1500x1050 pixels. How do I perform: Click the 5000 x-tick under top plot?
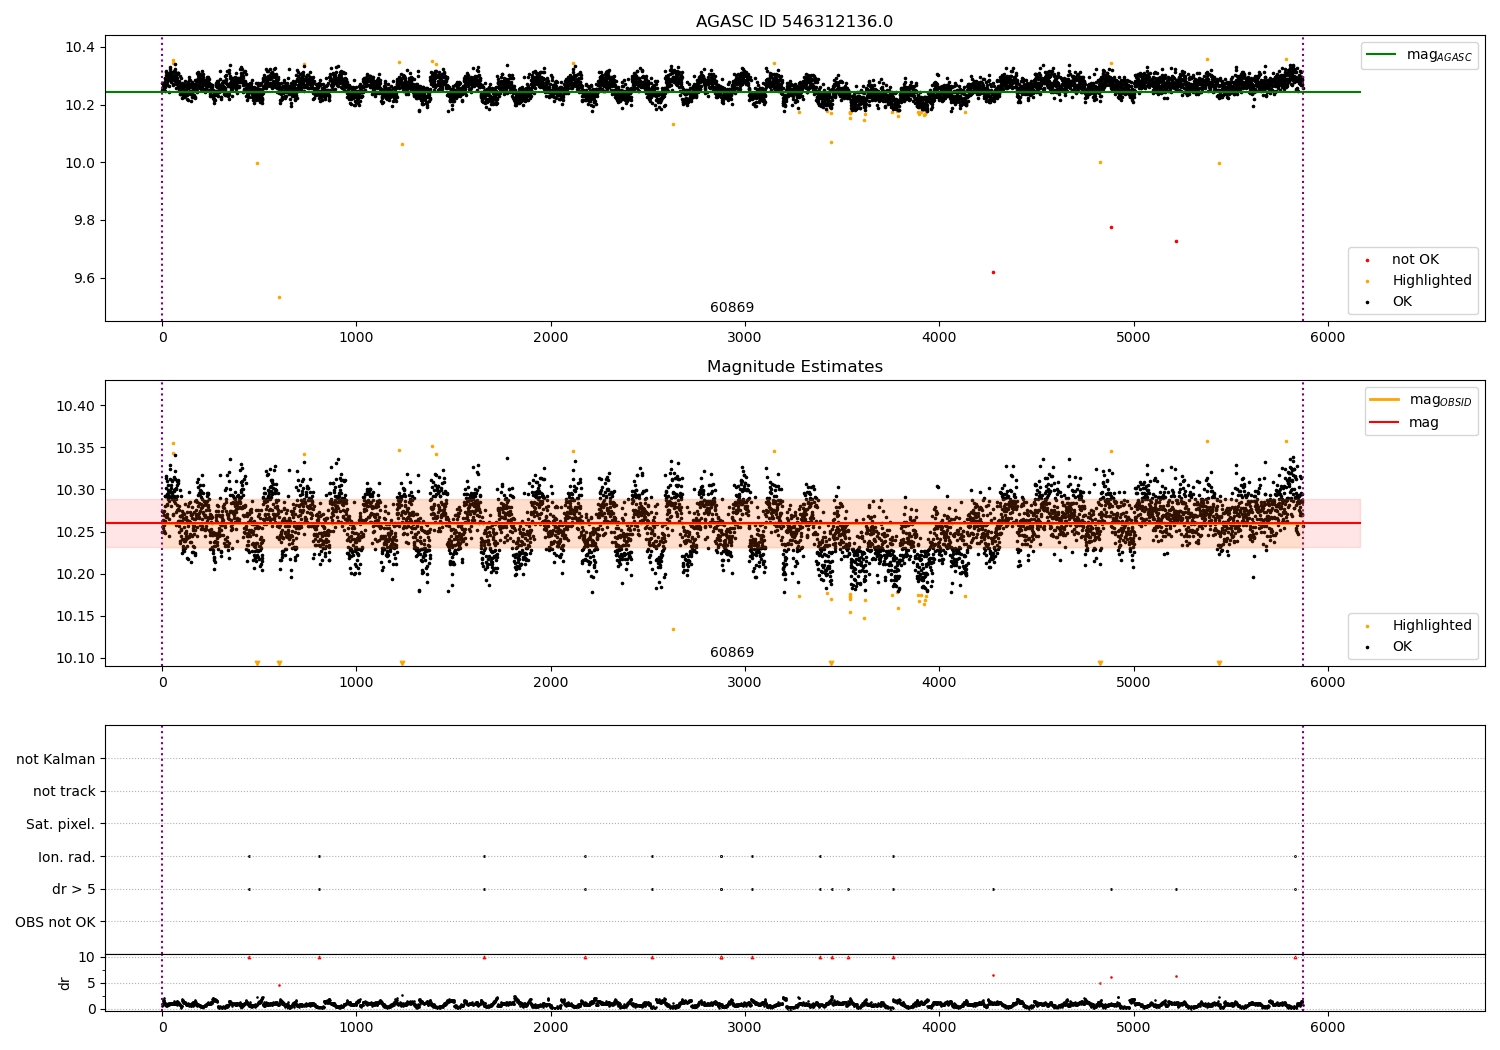point(1134,337)
